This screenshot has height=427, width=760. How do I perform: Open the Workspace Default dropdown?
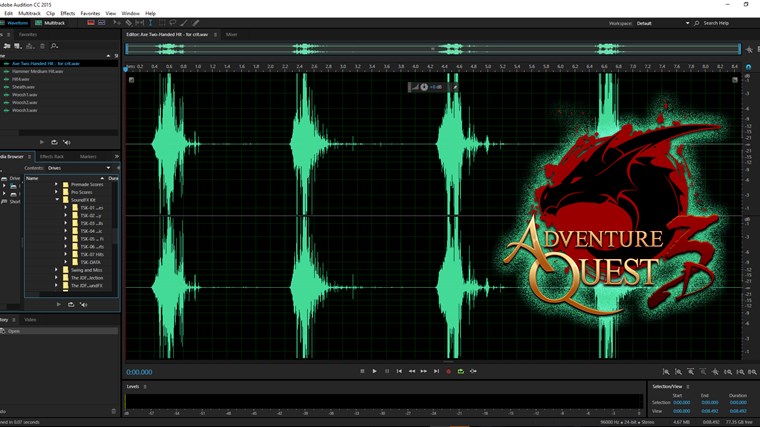pos(663,23)
